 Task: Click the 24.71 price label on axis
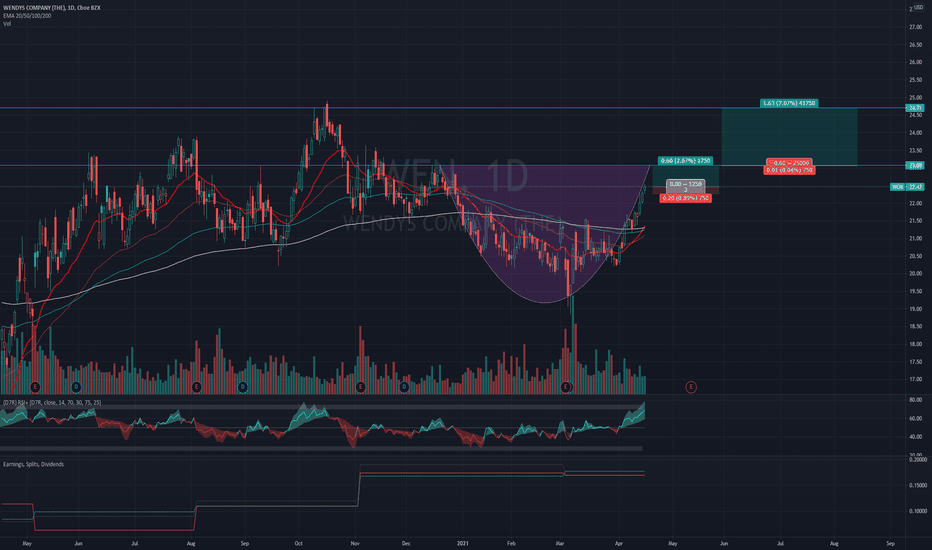pos(915,108)
